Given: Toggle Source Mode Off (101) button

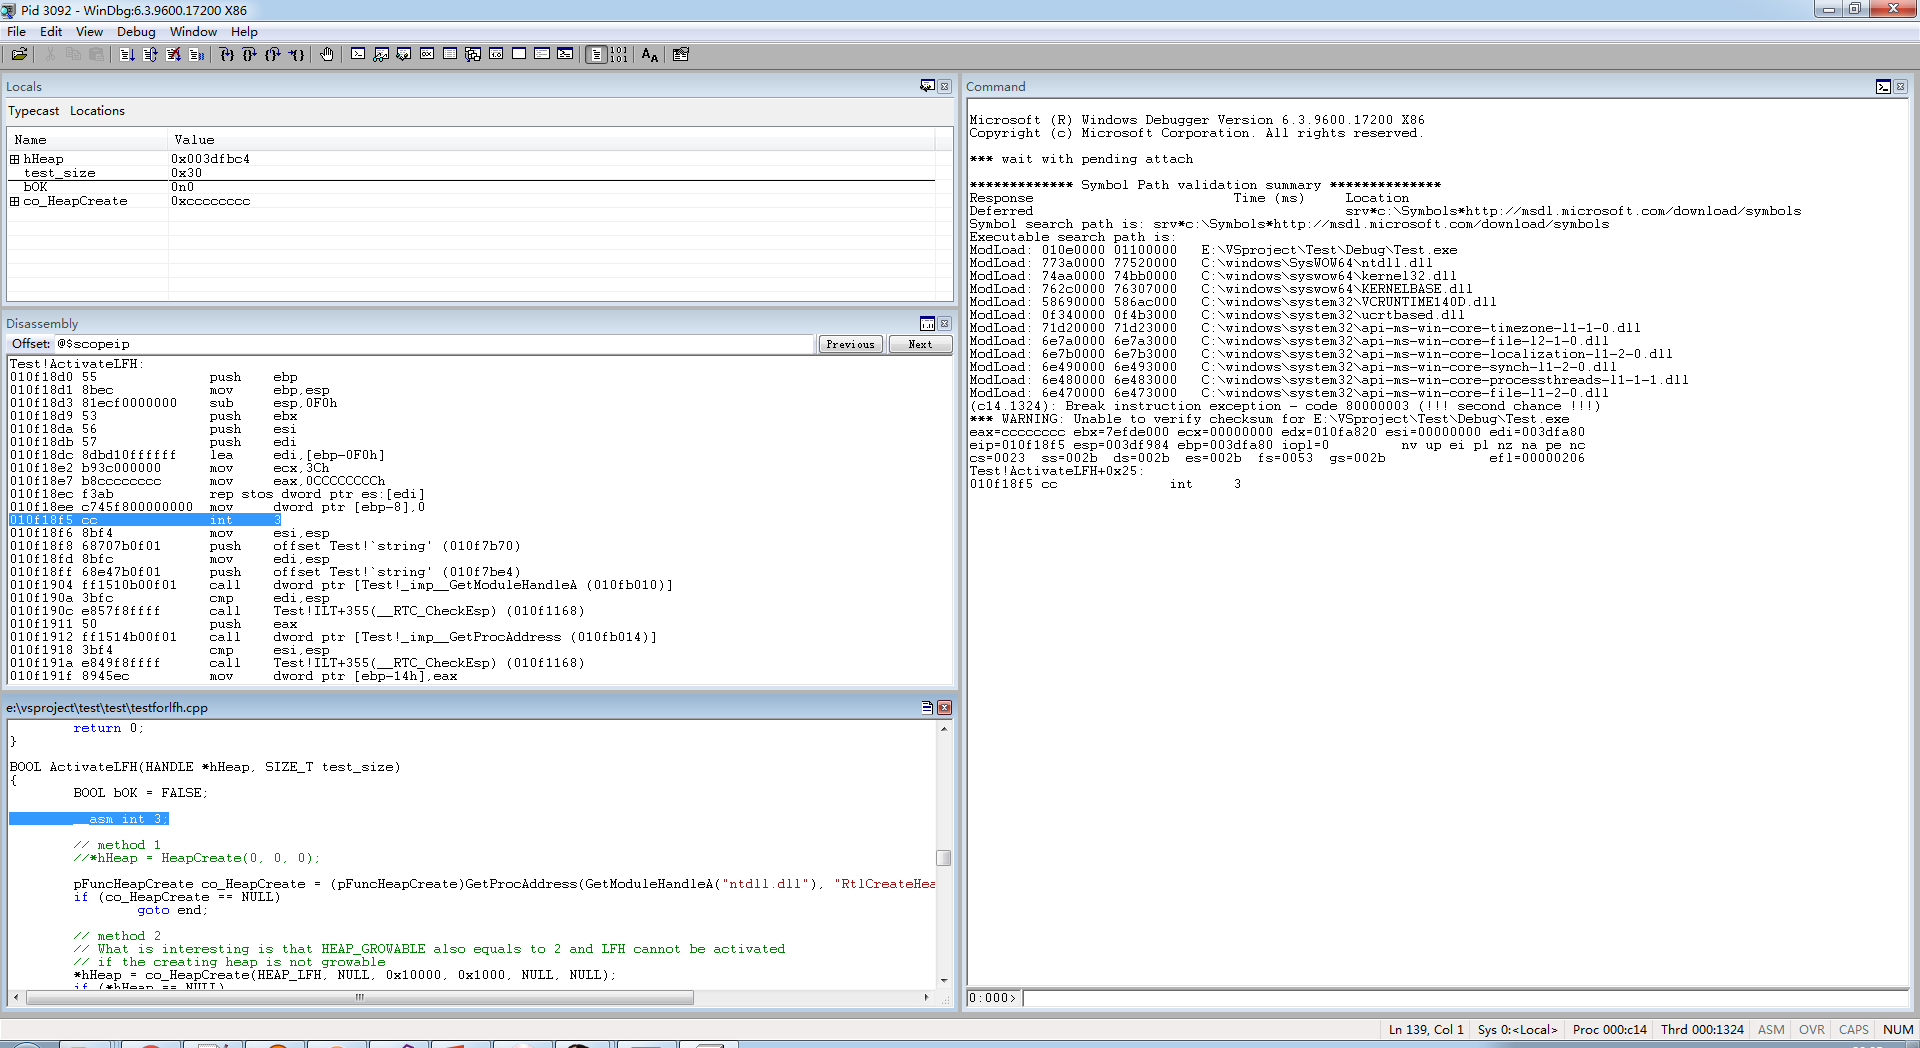Looking at the screenshot, I should pos(619,54).
